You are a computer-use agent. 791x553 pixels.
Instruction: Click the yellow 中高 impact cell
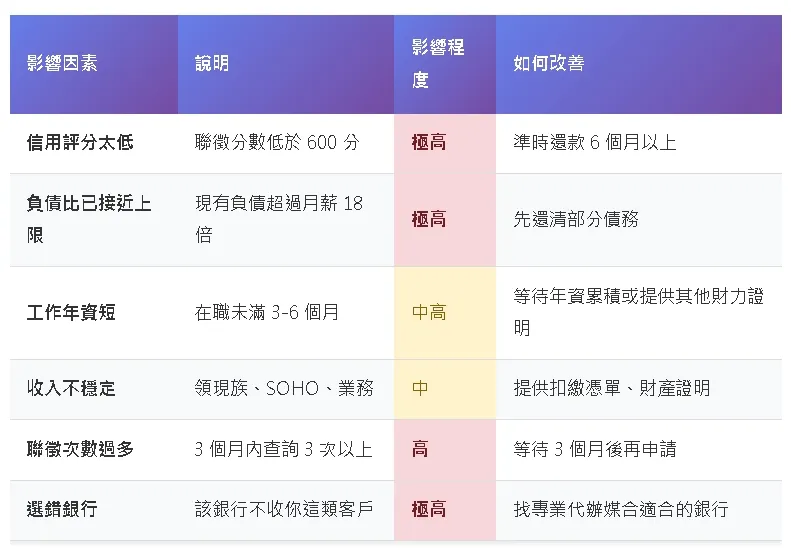coord(429,312)
